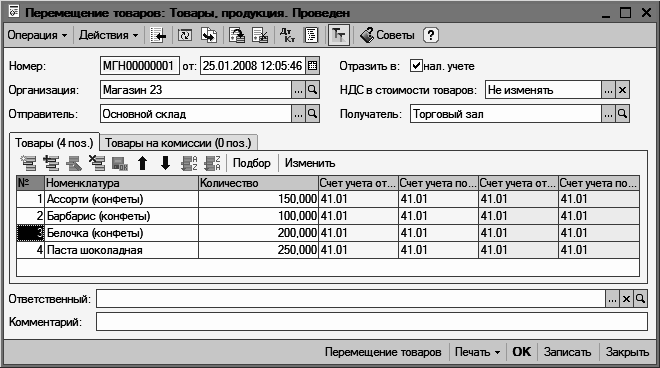Screen dimensions: 660x368
Task: Toggle the Тт text-size toolbar button
Action: click(338, 35)
